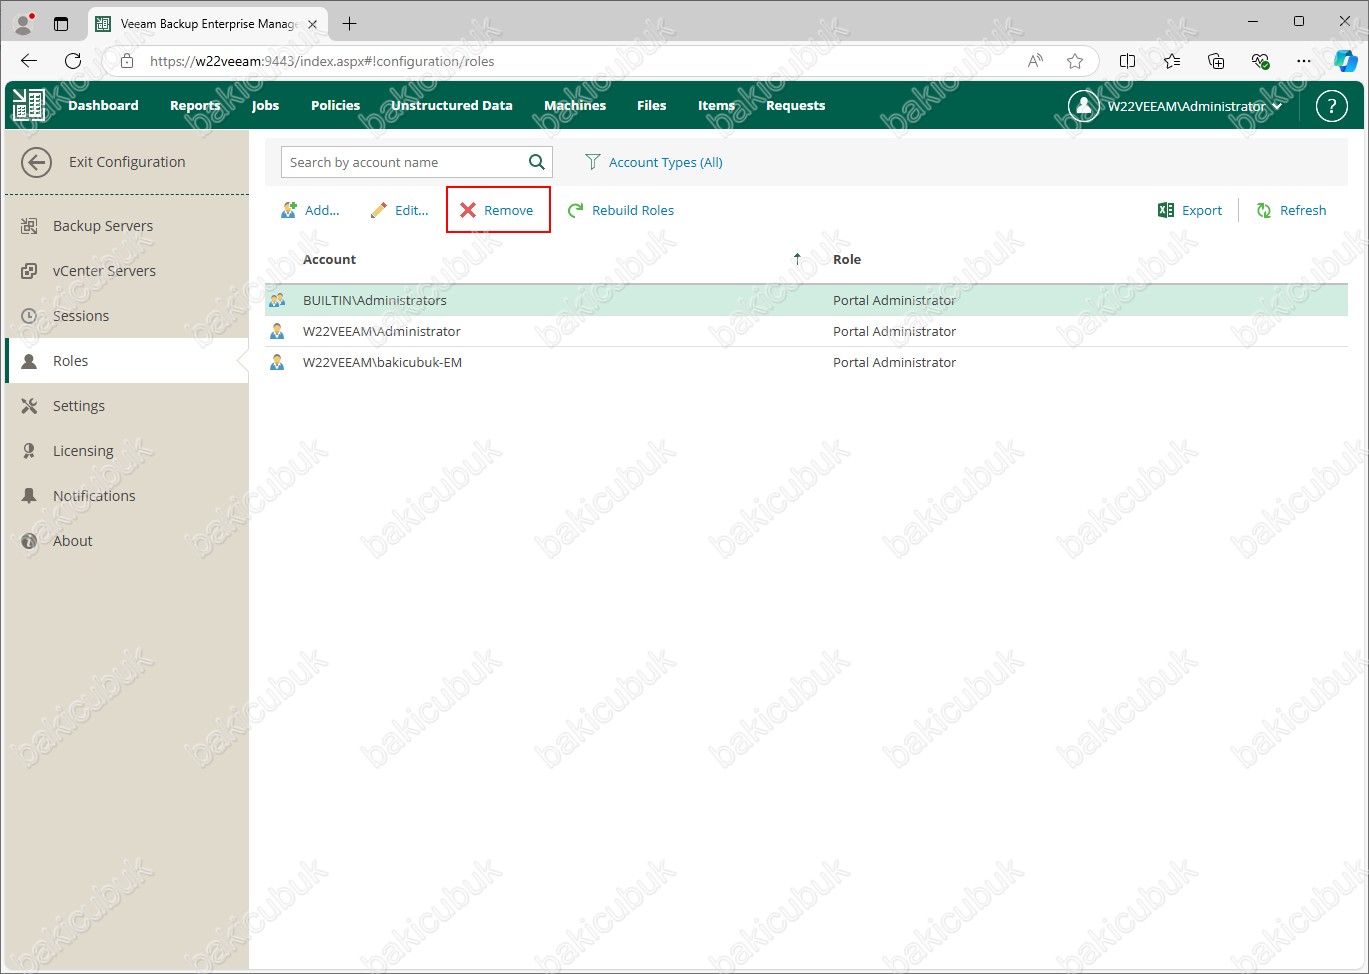Screen dimensions: 1369x974
Task: Click the user icon for W22VEEAM\bakicubuk-EM
Action: click(277, 362)
